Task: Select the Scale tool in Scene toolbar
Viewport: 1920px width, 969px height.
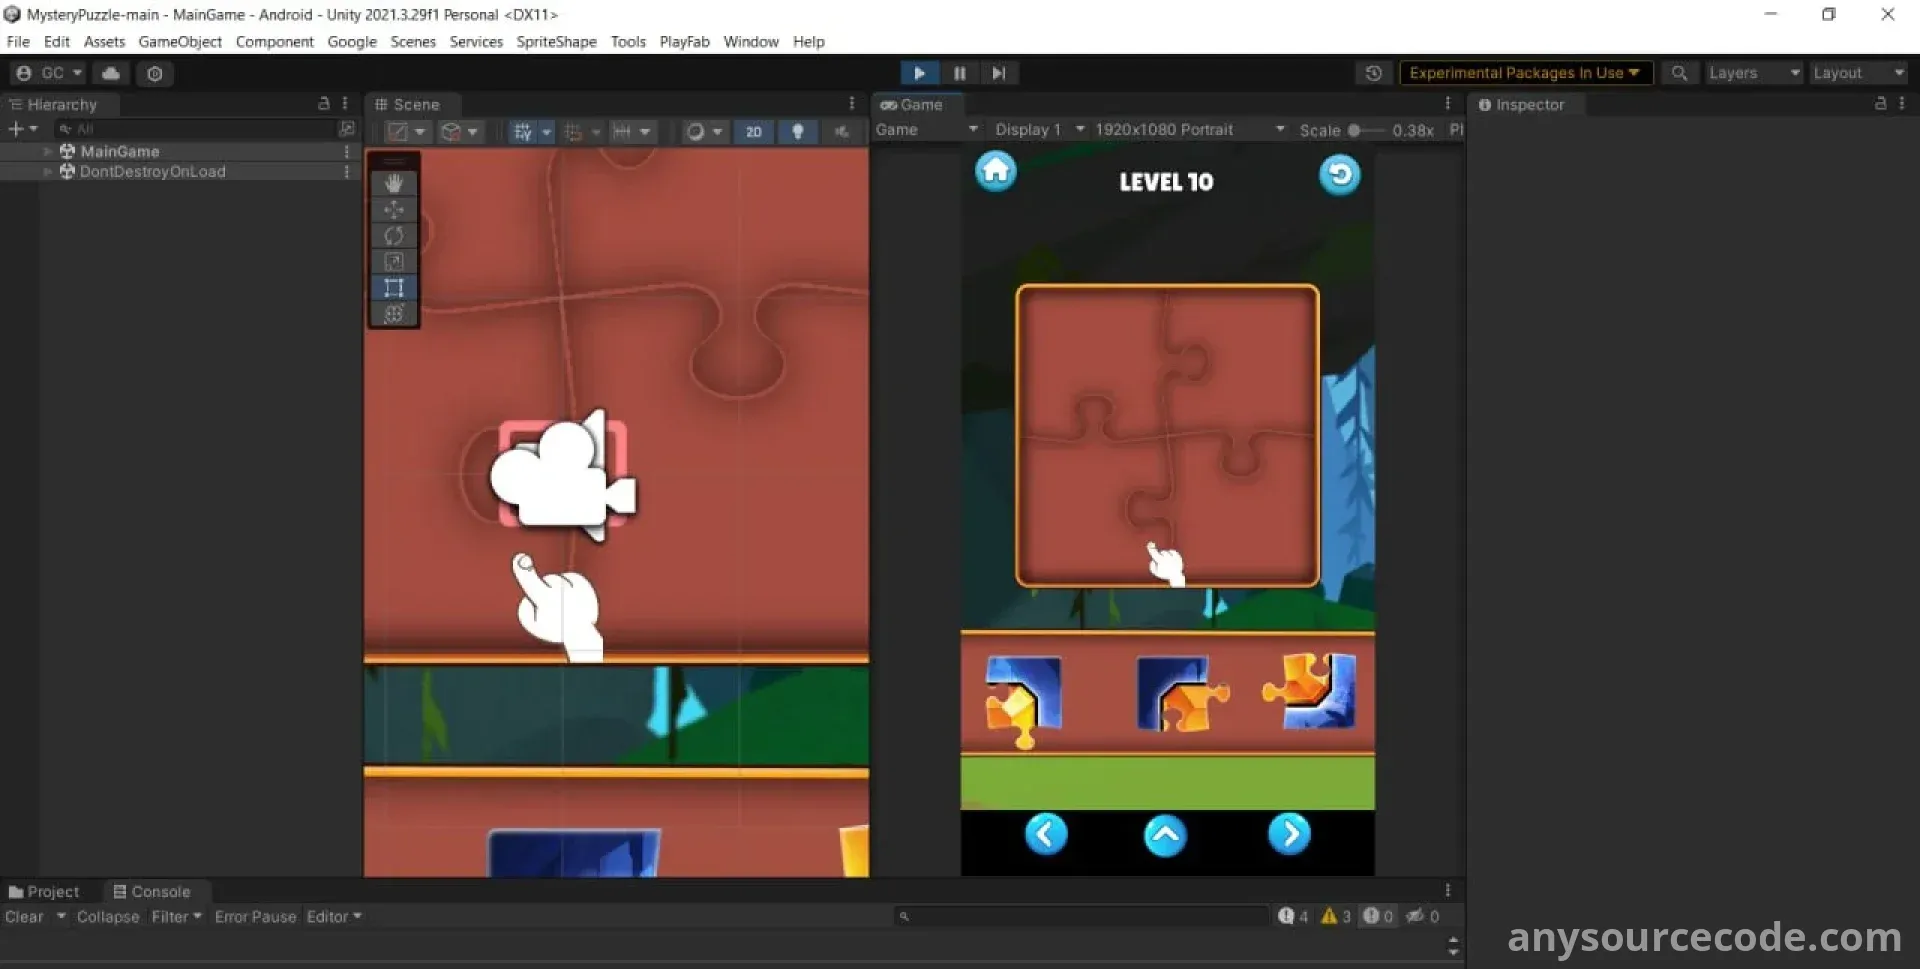Action: click(394, 262)
